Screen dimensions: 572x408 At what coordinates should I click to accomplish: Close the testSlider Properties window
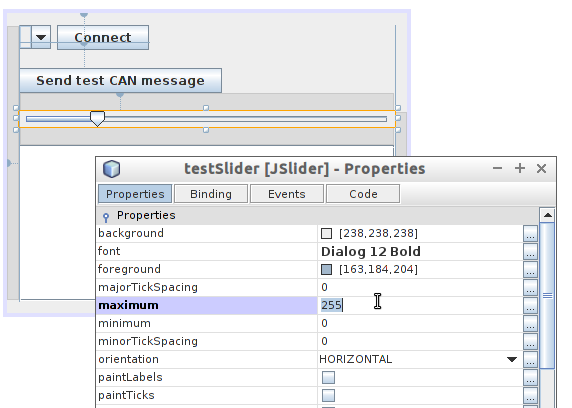pyautogui.click(x=541, y=168)
